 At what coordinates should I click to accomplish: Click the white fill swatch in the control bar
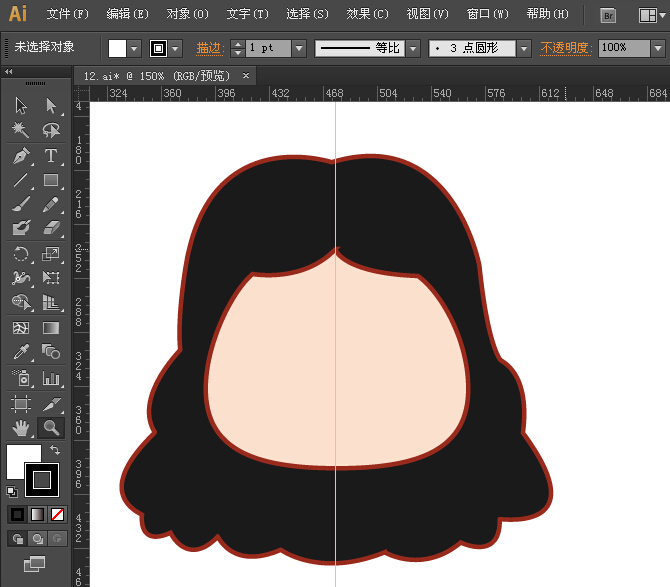[118, 48]
